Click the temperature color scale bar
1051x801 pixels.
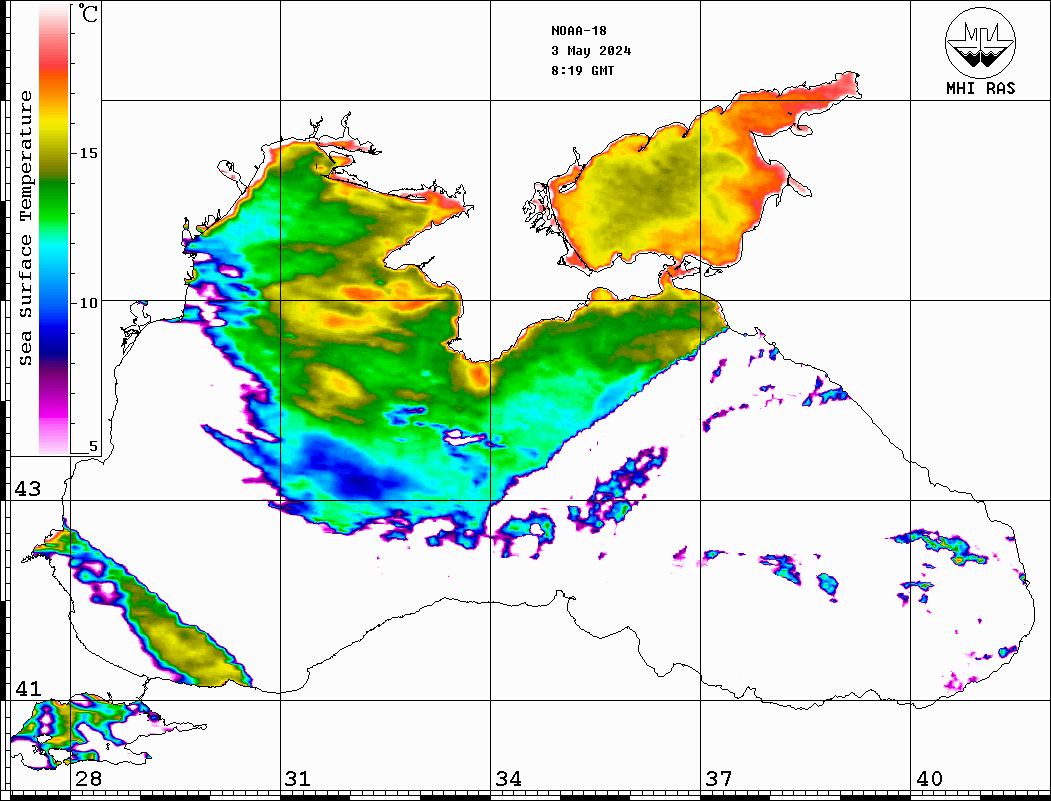[x=54, y=230]
